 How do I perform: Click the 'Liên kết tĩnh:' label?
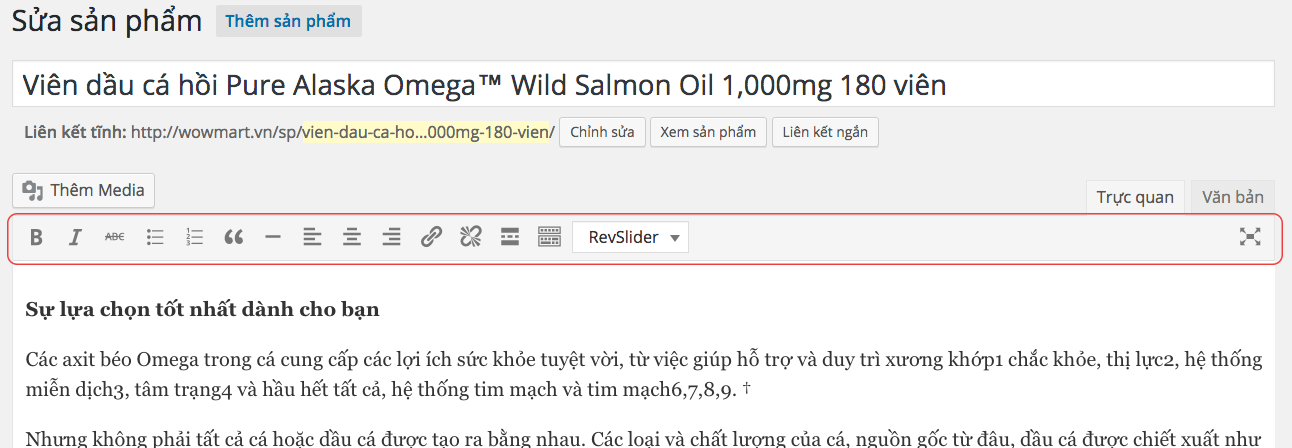(x=76, y=132)
